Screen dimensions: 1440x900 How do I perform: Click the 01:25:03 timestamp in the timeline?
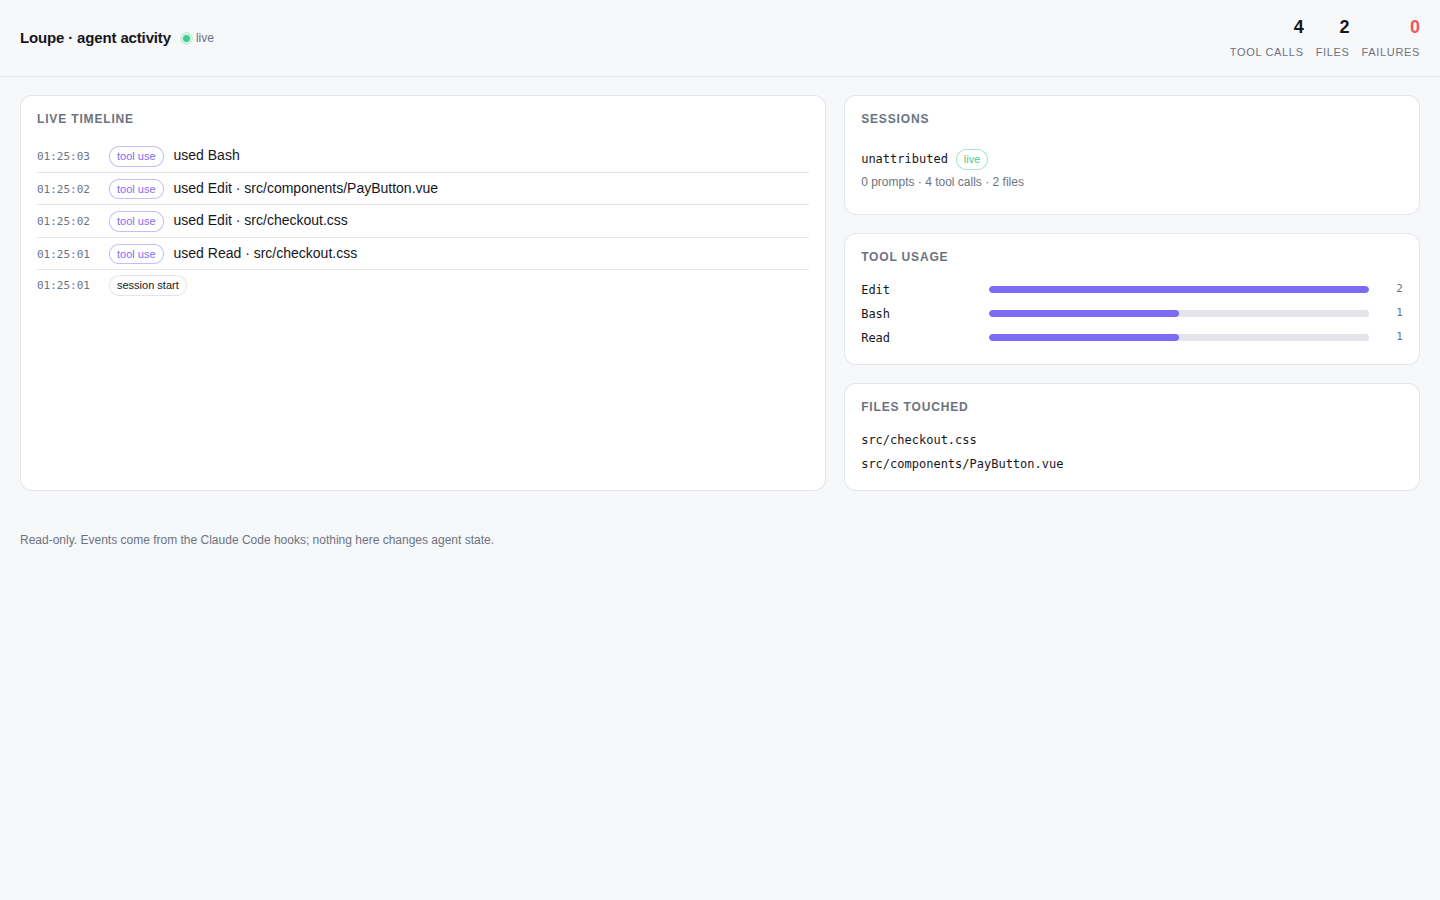(x=63, y=156)
